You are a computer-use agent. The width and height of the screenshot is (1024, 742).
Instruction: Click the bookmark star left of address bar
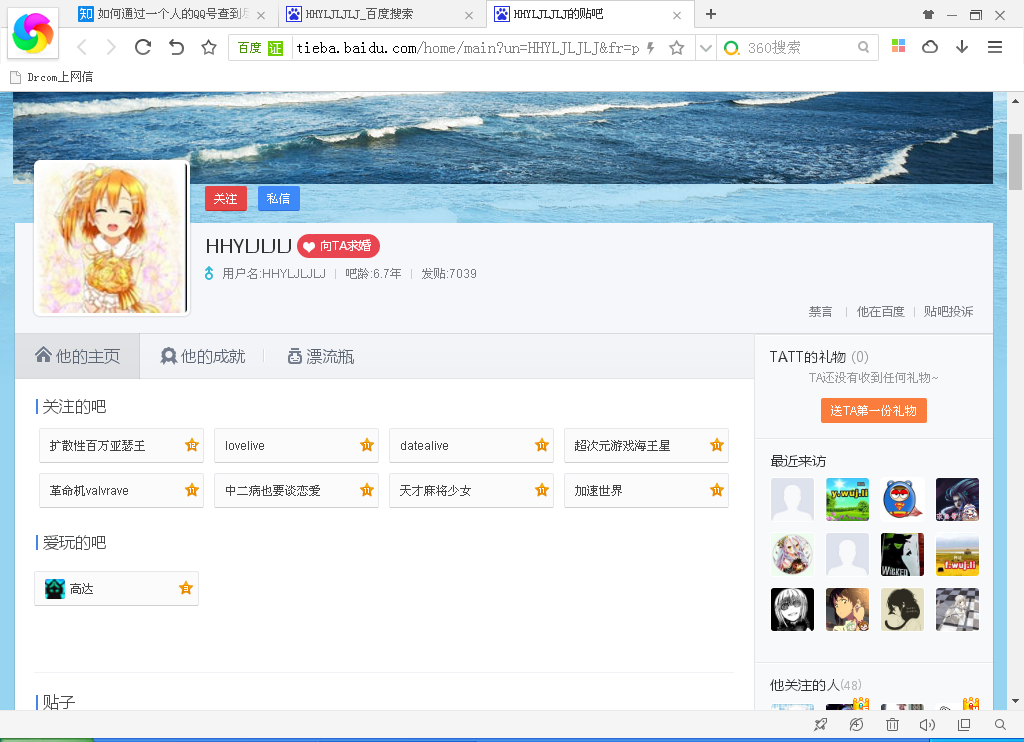(x=209, y=47)
